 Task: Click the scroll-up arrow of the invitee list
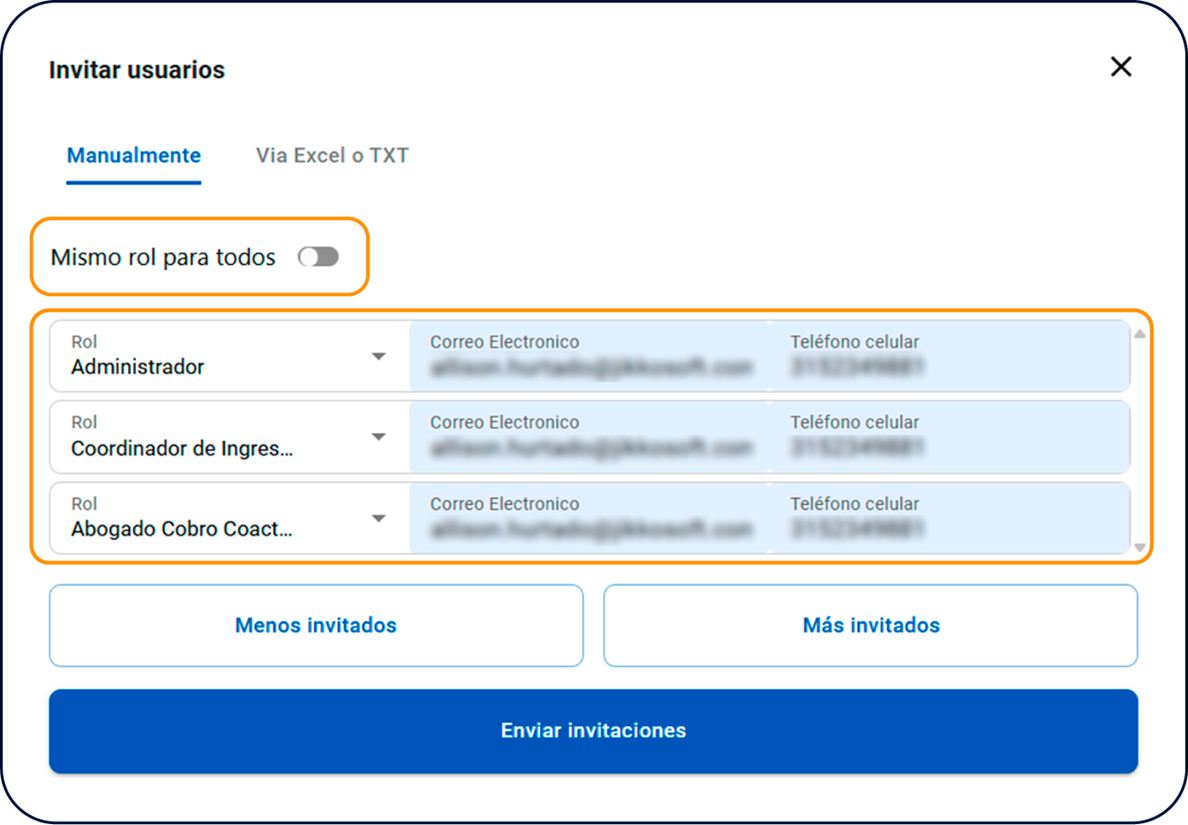click(1140, 335)
